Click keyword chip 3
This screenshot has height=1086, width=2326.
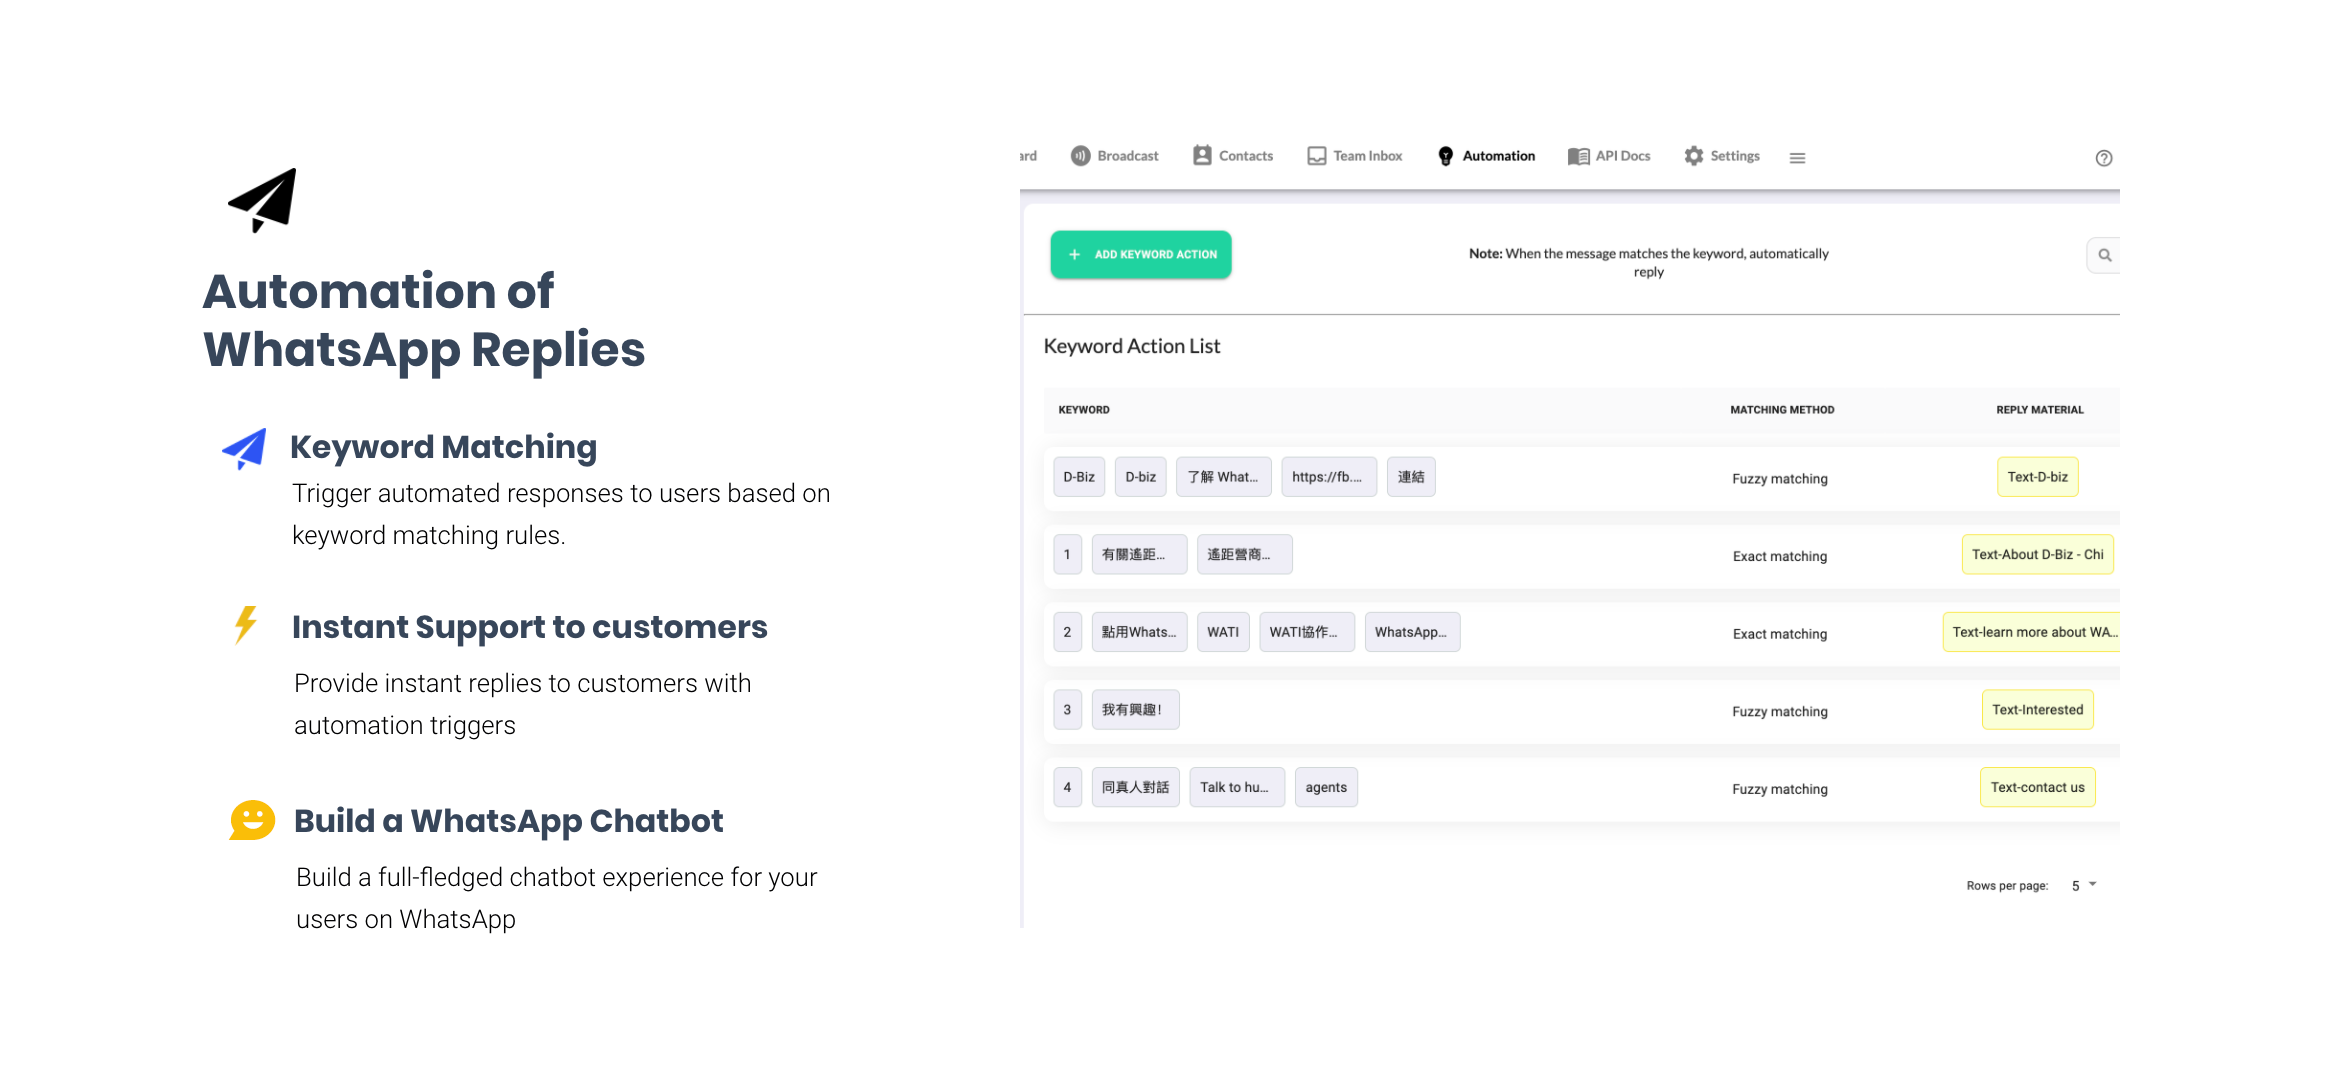tap(1067, 710)
